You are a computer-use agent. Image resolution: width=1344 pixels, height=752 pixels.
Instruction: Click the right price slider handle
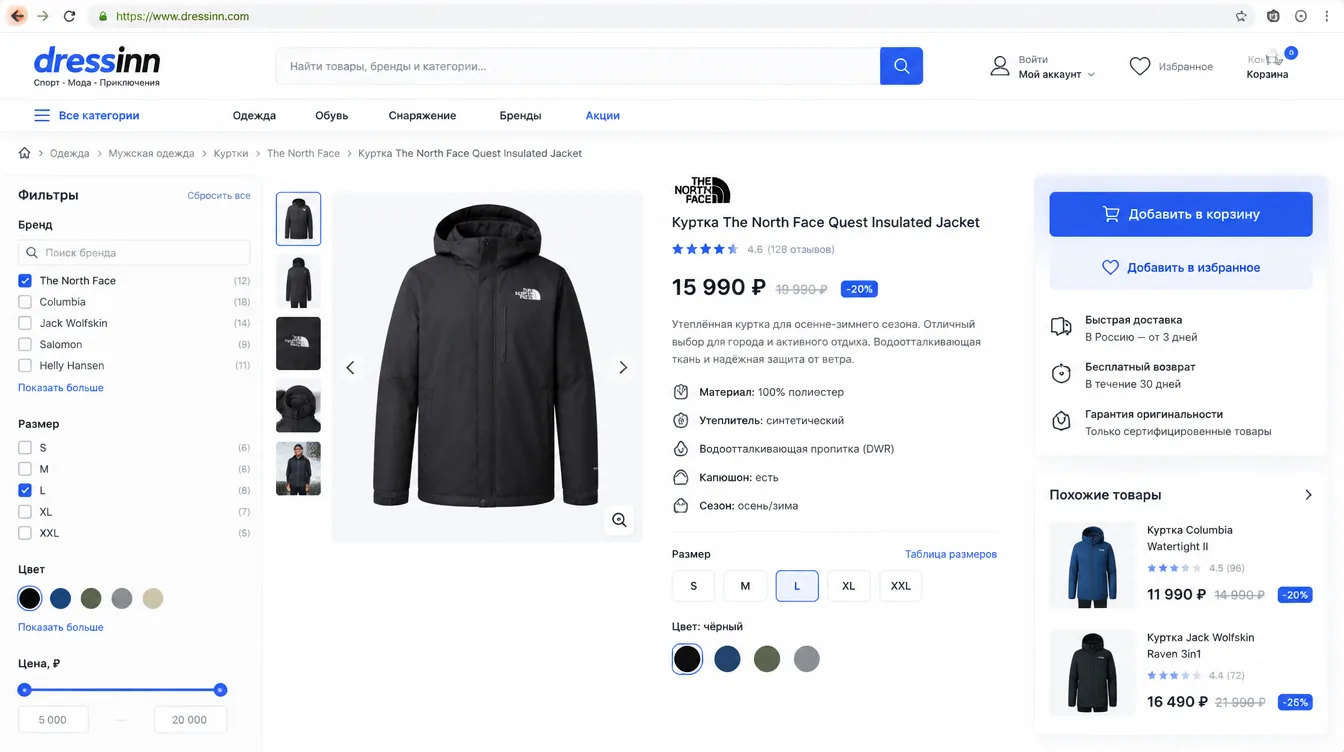click(220, 690)
